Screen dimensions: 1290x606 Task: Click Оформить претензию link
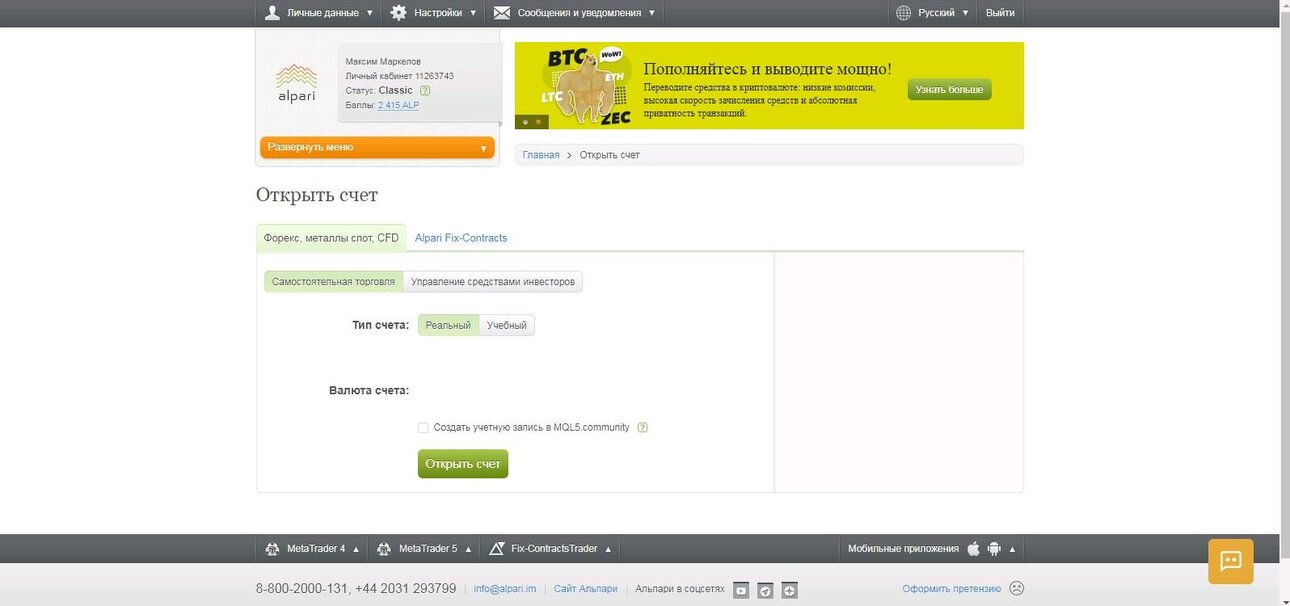point(952,589)
